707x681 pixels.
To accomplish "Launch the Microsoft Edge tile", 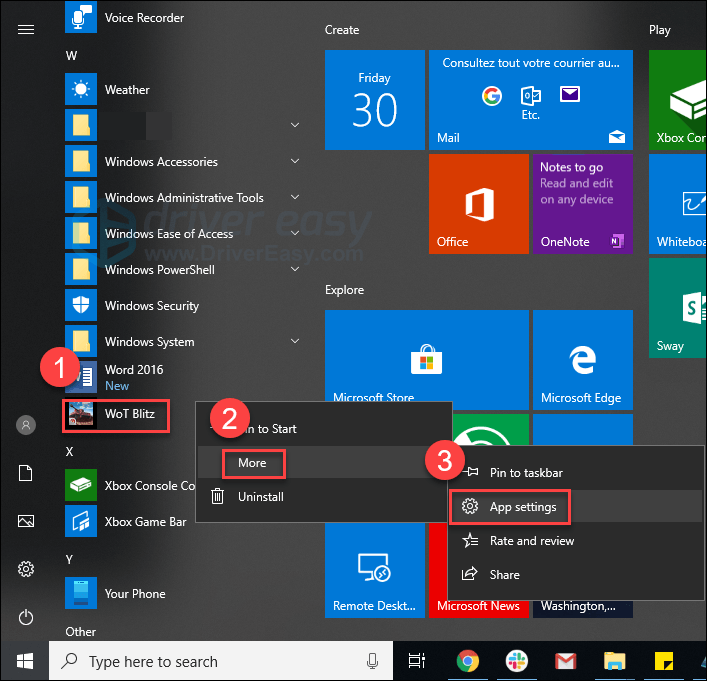I will click(583, 360).
